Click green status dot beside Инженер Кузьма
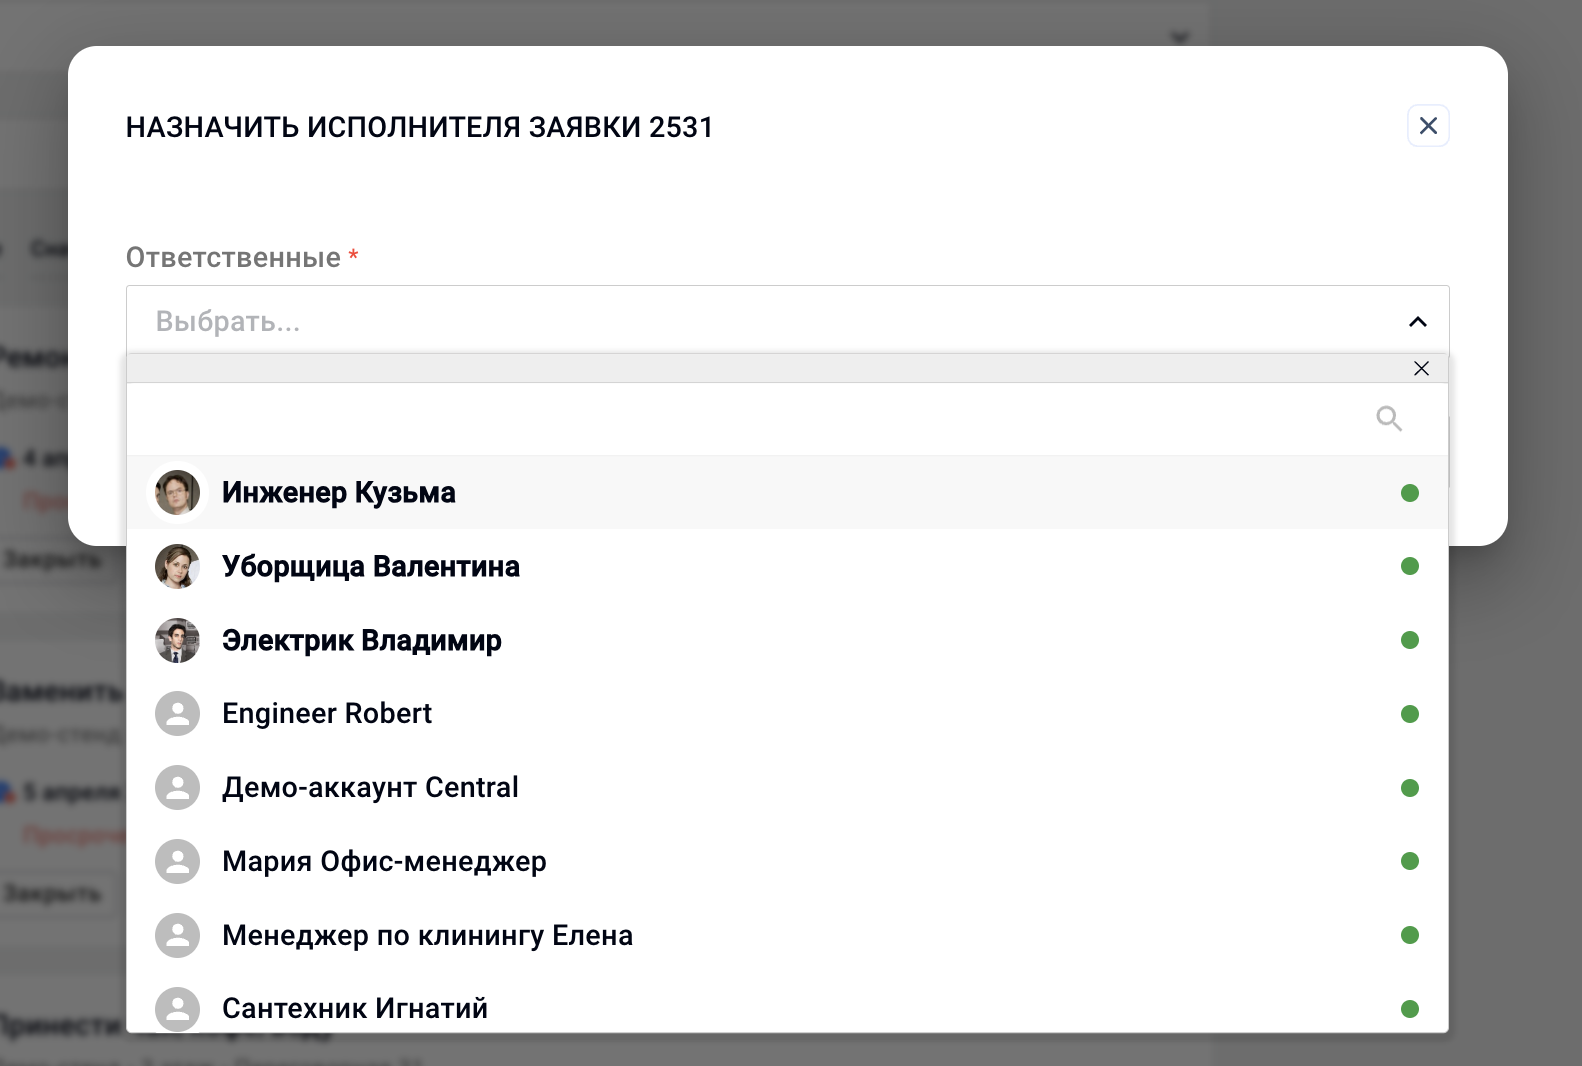This screenshot has height=1066, width=1582. pyautogui.click(x=1410, y=493)
